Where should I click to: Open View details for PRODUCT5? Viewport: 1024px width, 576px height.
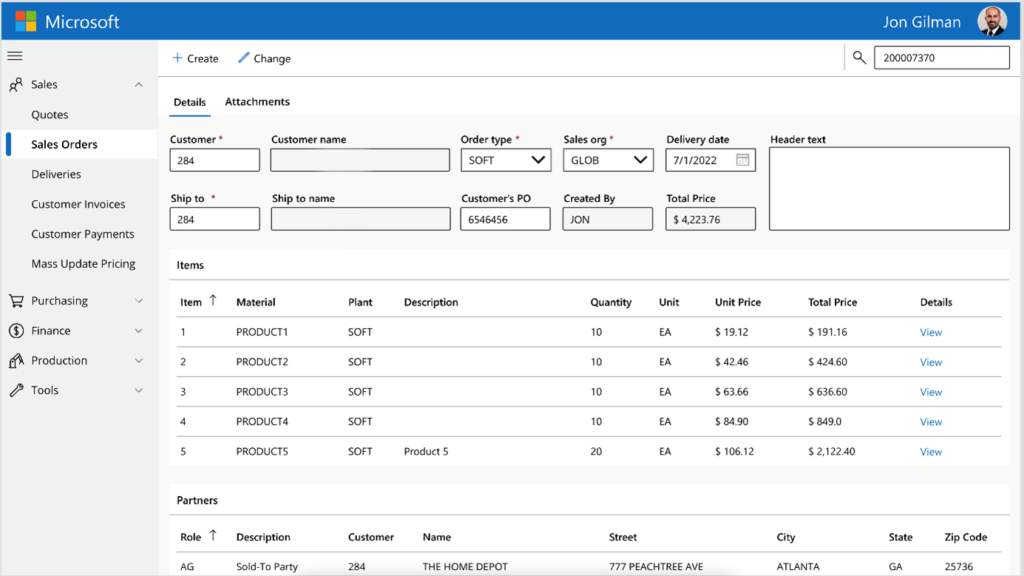930,451
